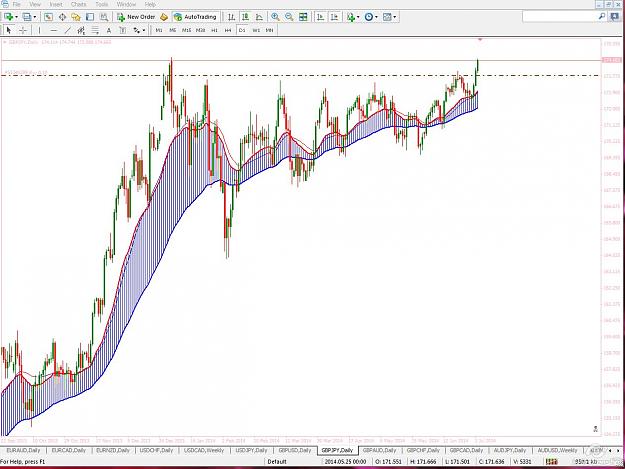The width and height of the screenshot is (625, 469).
Task: Select the Trendline tool
Action: point(68,30)
